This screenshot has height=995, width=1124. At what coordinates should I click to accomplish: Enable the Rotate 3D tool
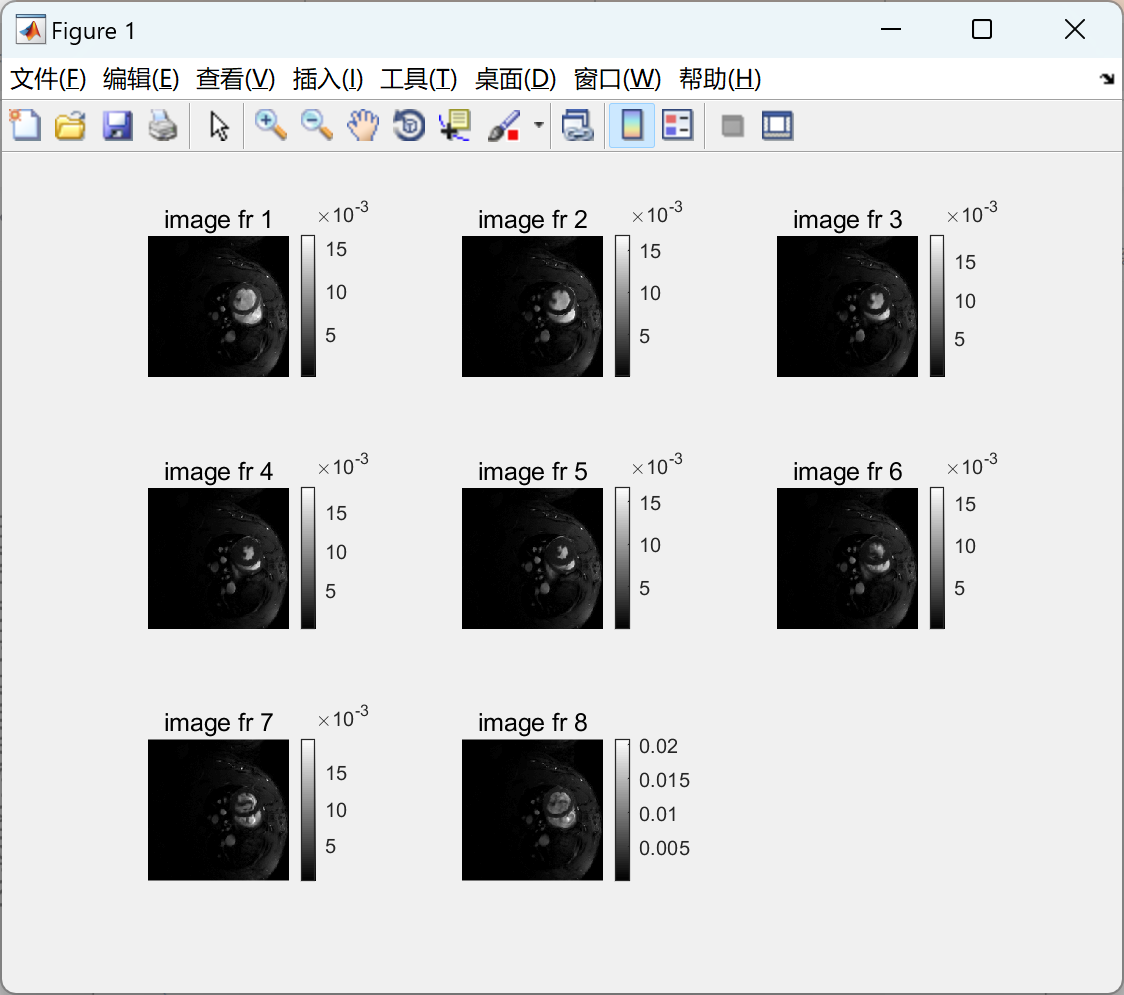[409, 125]
